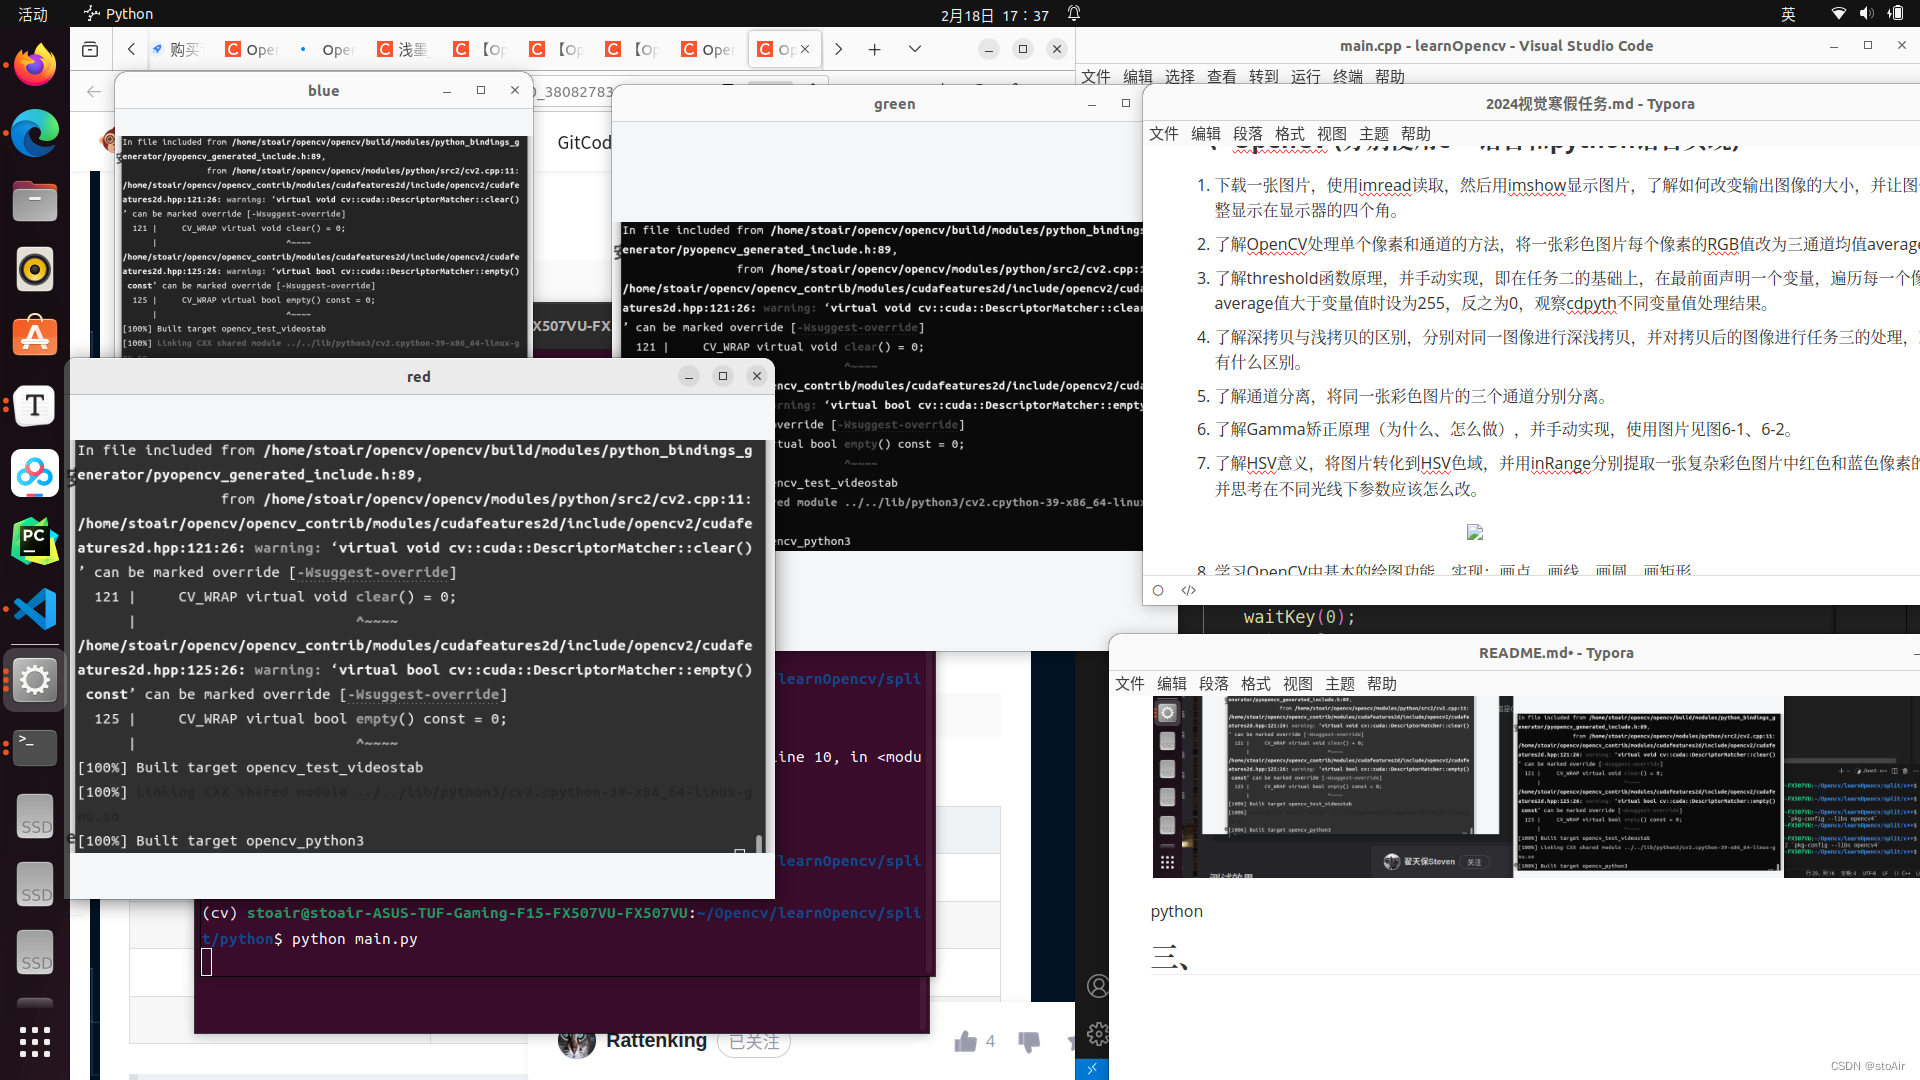This screenshot has width=1920, height=1080.
Task: Open system menu via volume icon
Action: [x=1866, y=14]
